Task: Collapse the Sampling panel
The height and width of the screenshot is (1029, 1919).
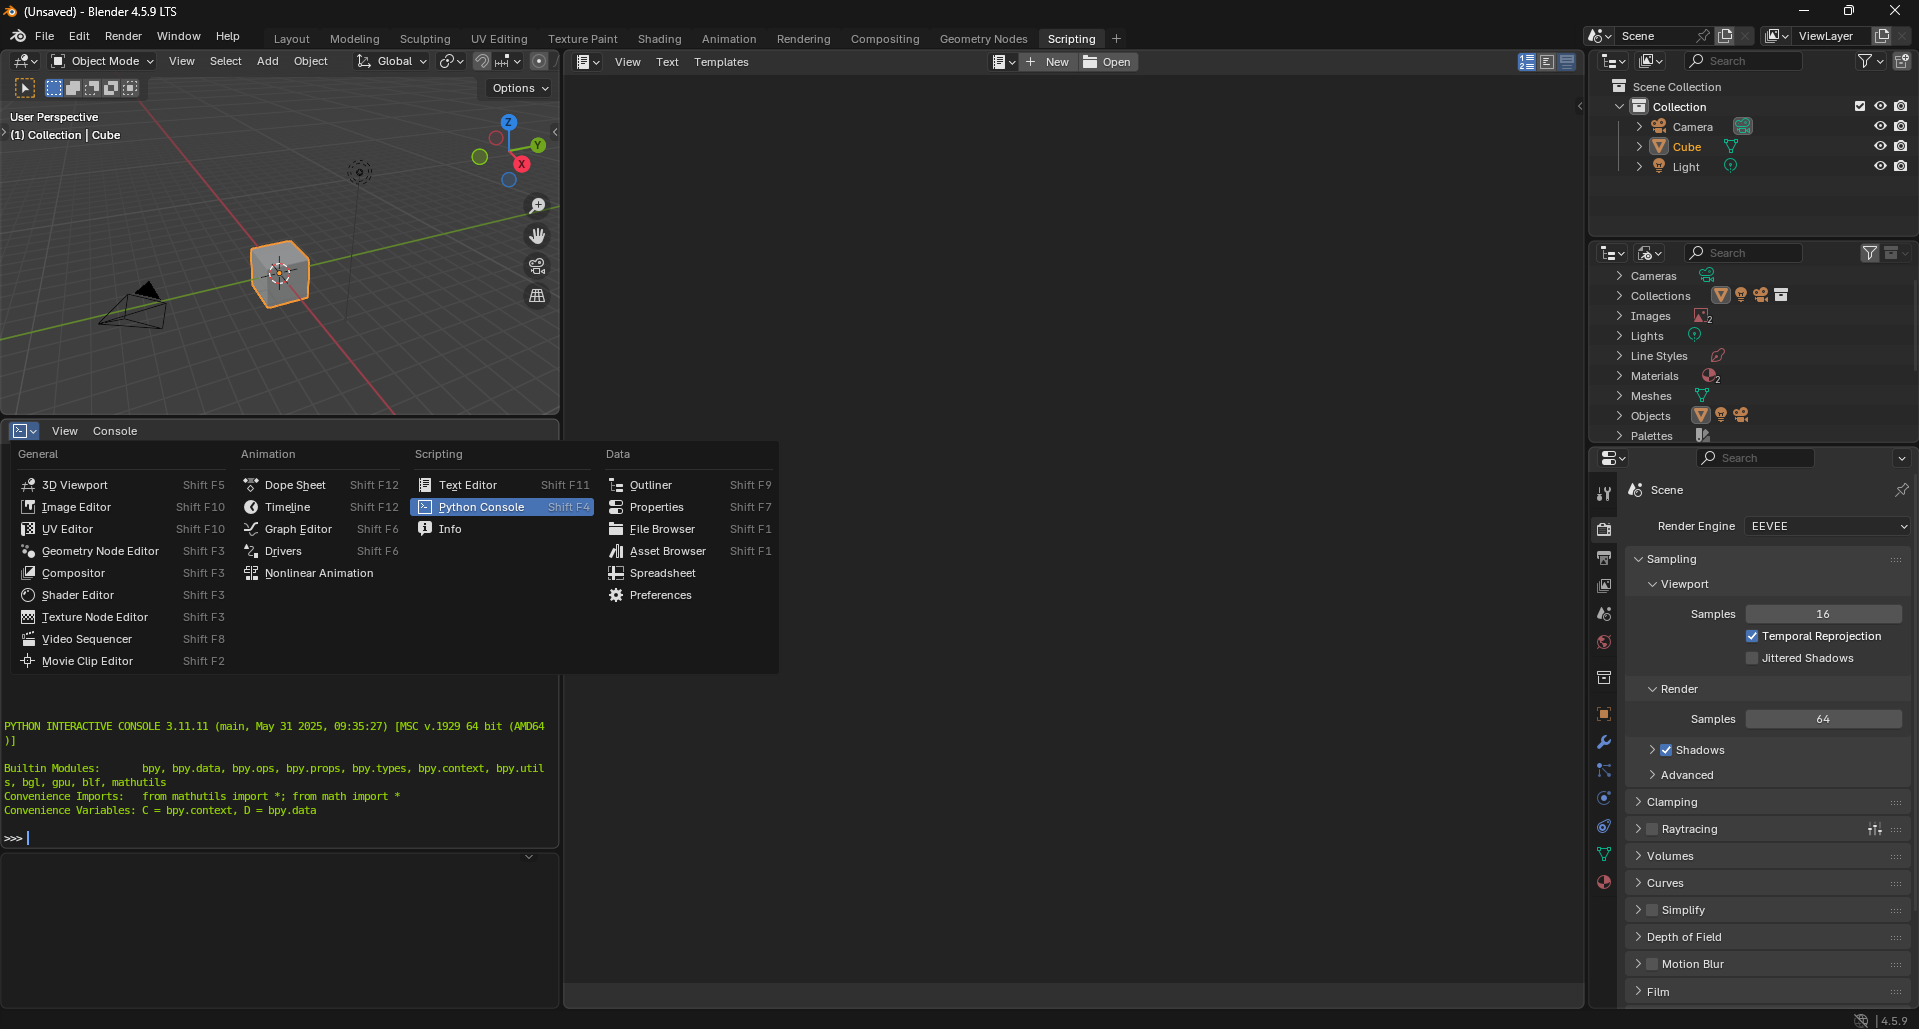Action: click(x=1639, y=559)
